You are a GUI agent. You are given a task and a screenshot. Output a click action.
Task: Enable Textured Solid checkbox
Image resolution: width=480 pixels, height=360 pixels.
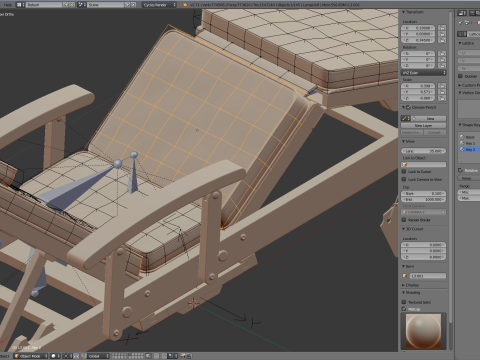(404, 302)
